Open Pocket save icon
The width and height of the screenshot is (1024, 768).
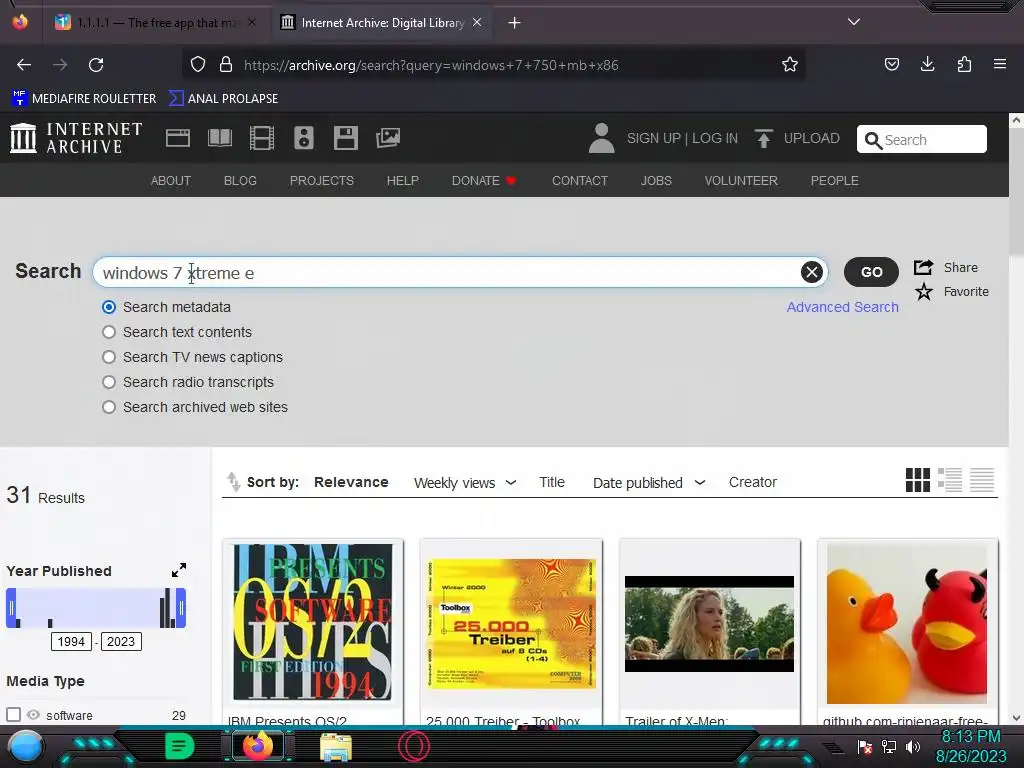tap(891, 64)
